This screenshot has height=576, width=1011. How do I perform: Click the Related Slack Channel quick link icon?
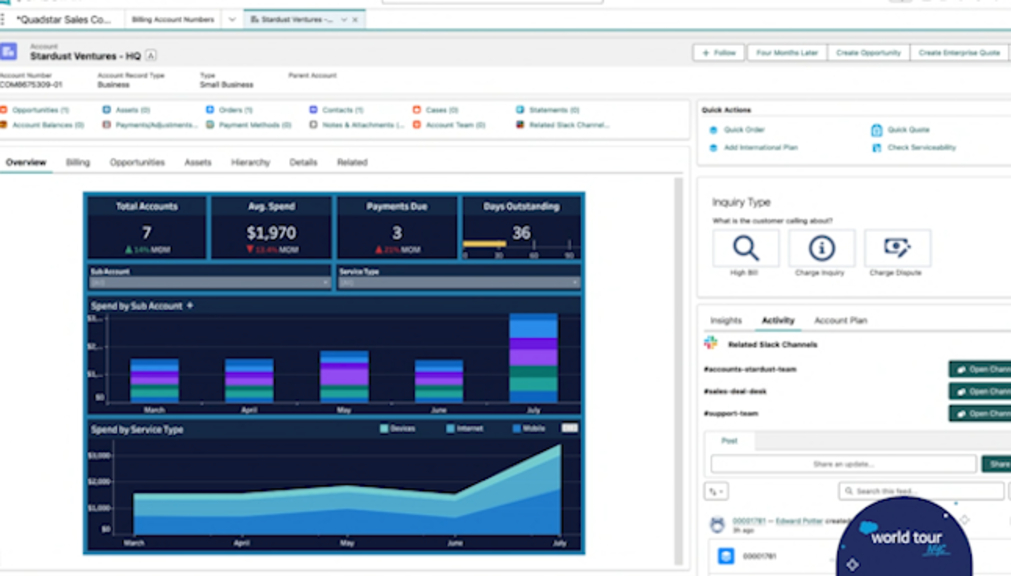(x=520, y=125)
